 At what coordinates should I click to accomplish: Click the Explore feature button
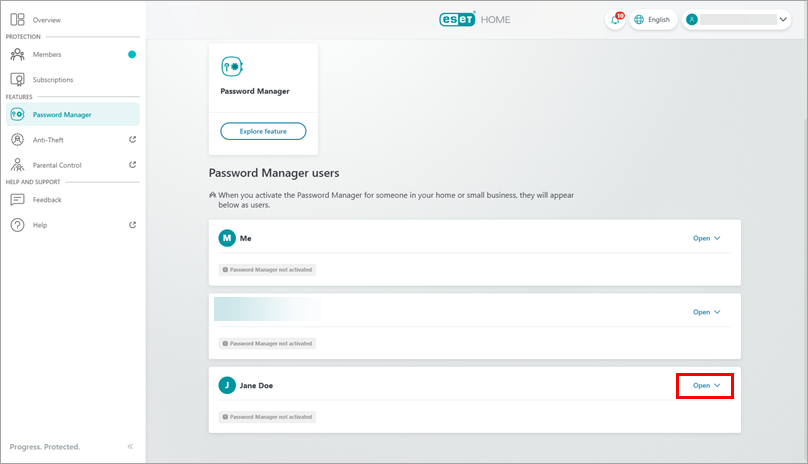[263, 131]
